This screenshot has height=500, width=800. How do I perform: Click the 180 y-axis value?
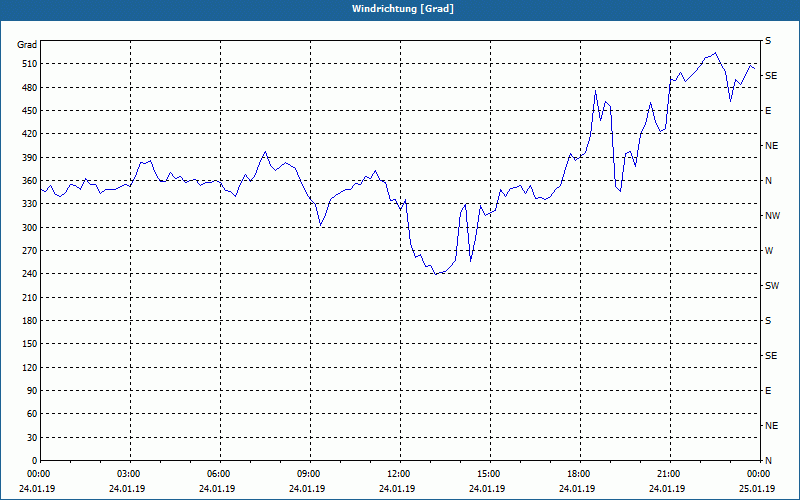pyautogui.click(x=29, y=321)
